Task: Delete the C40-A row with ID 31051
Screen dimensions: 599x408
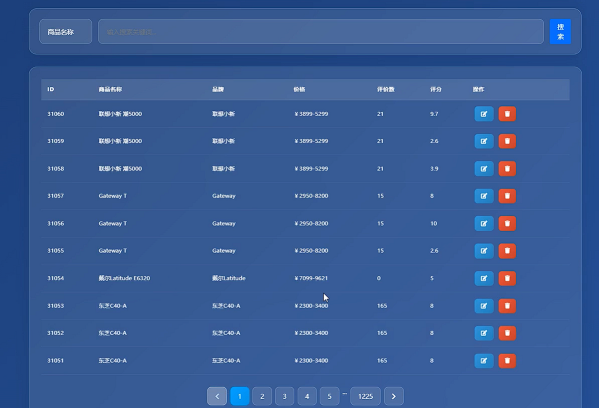Action: point(507,361)
